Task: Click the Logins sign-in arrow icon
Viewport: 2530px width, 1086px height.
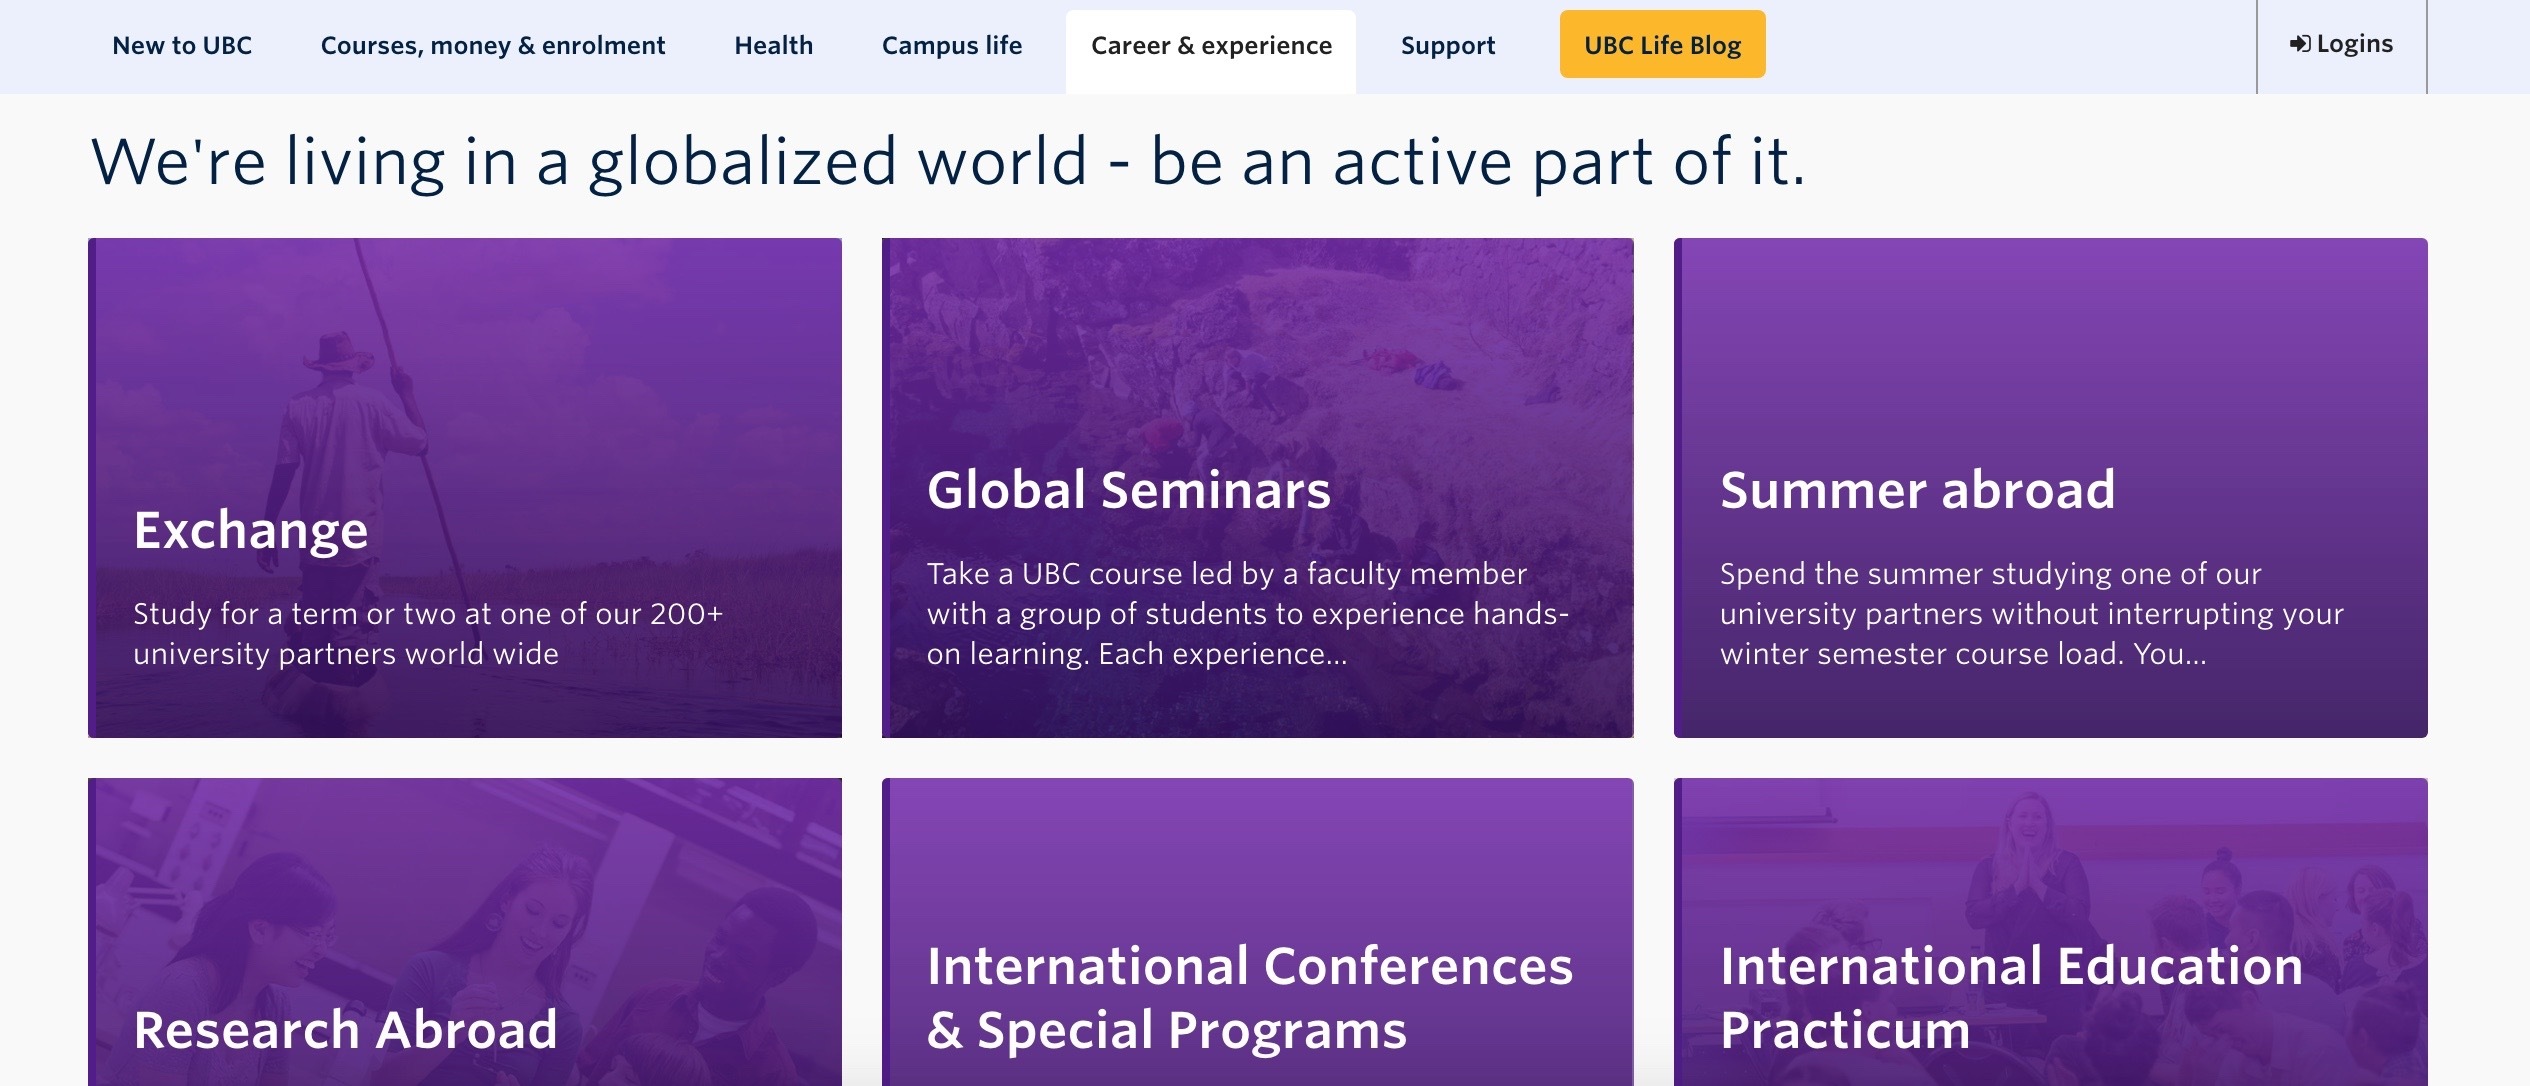Action: click(2299, 44)
